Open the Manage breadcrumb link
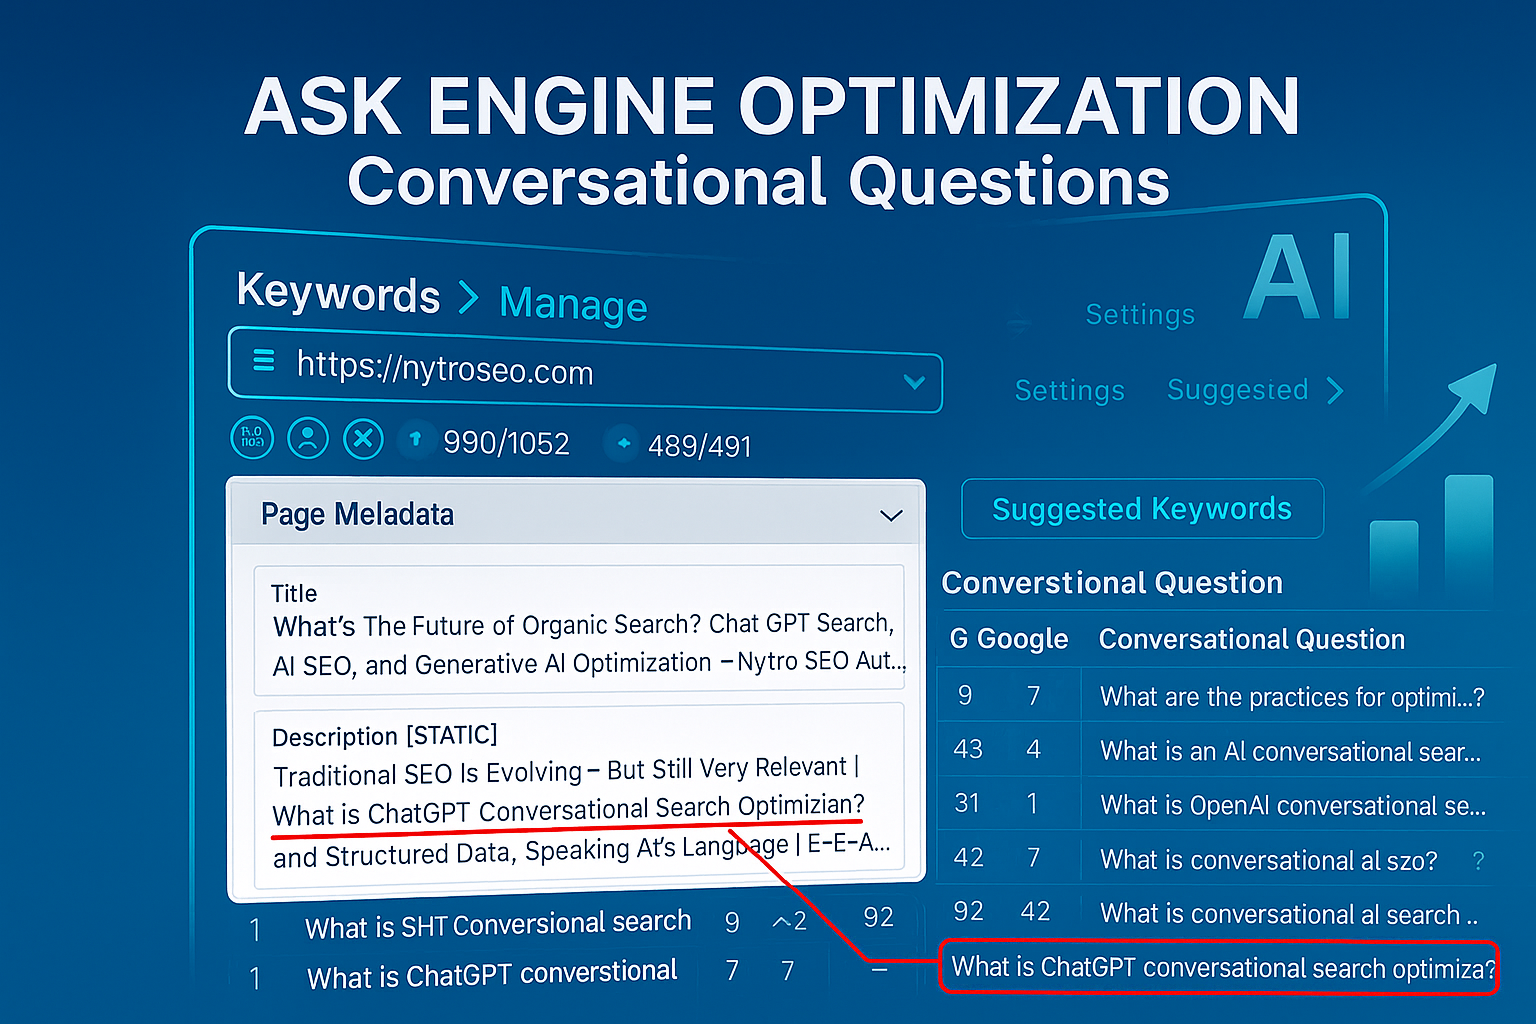This screenshot has width=1536, height=1024. 573,303
